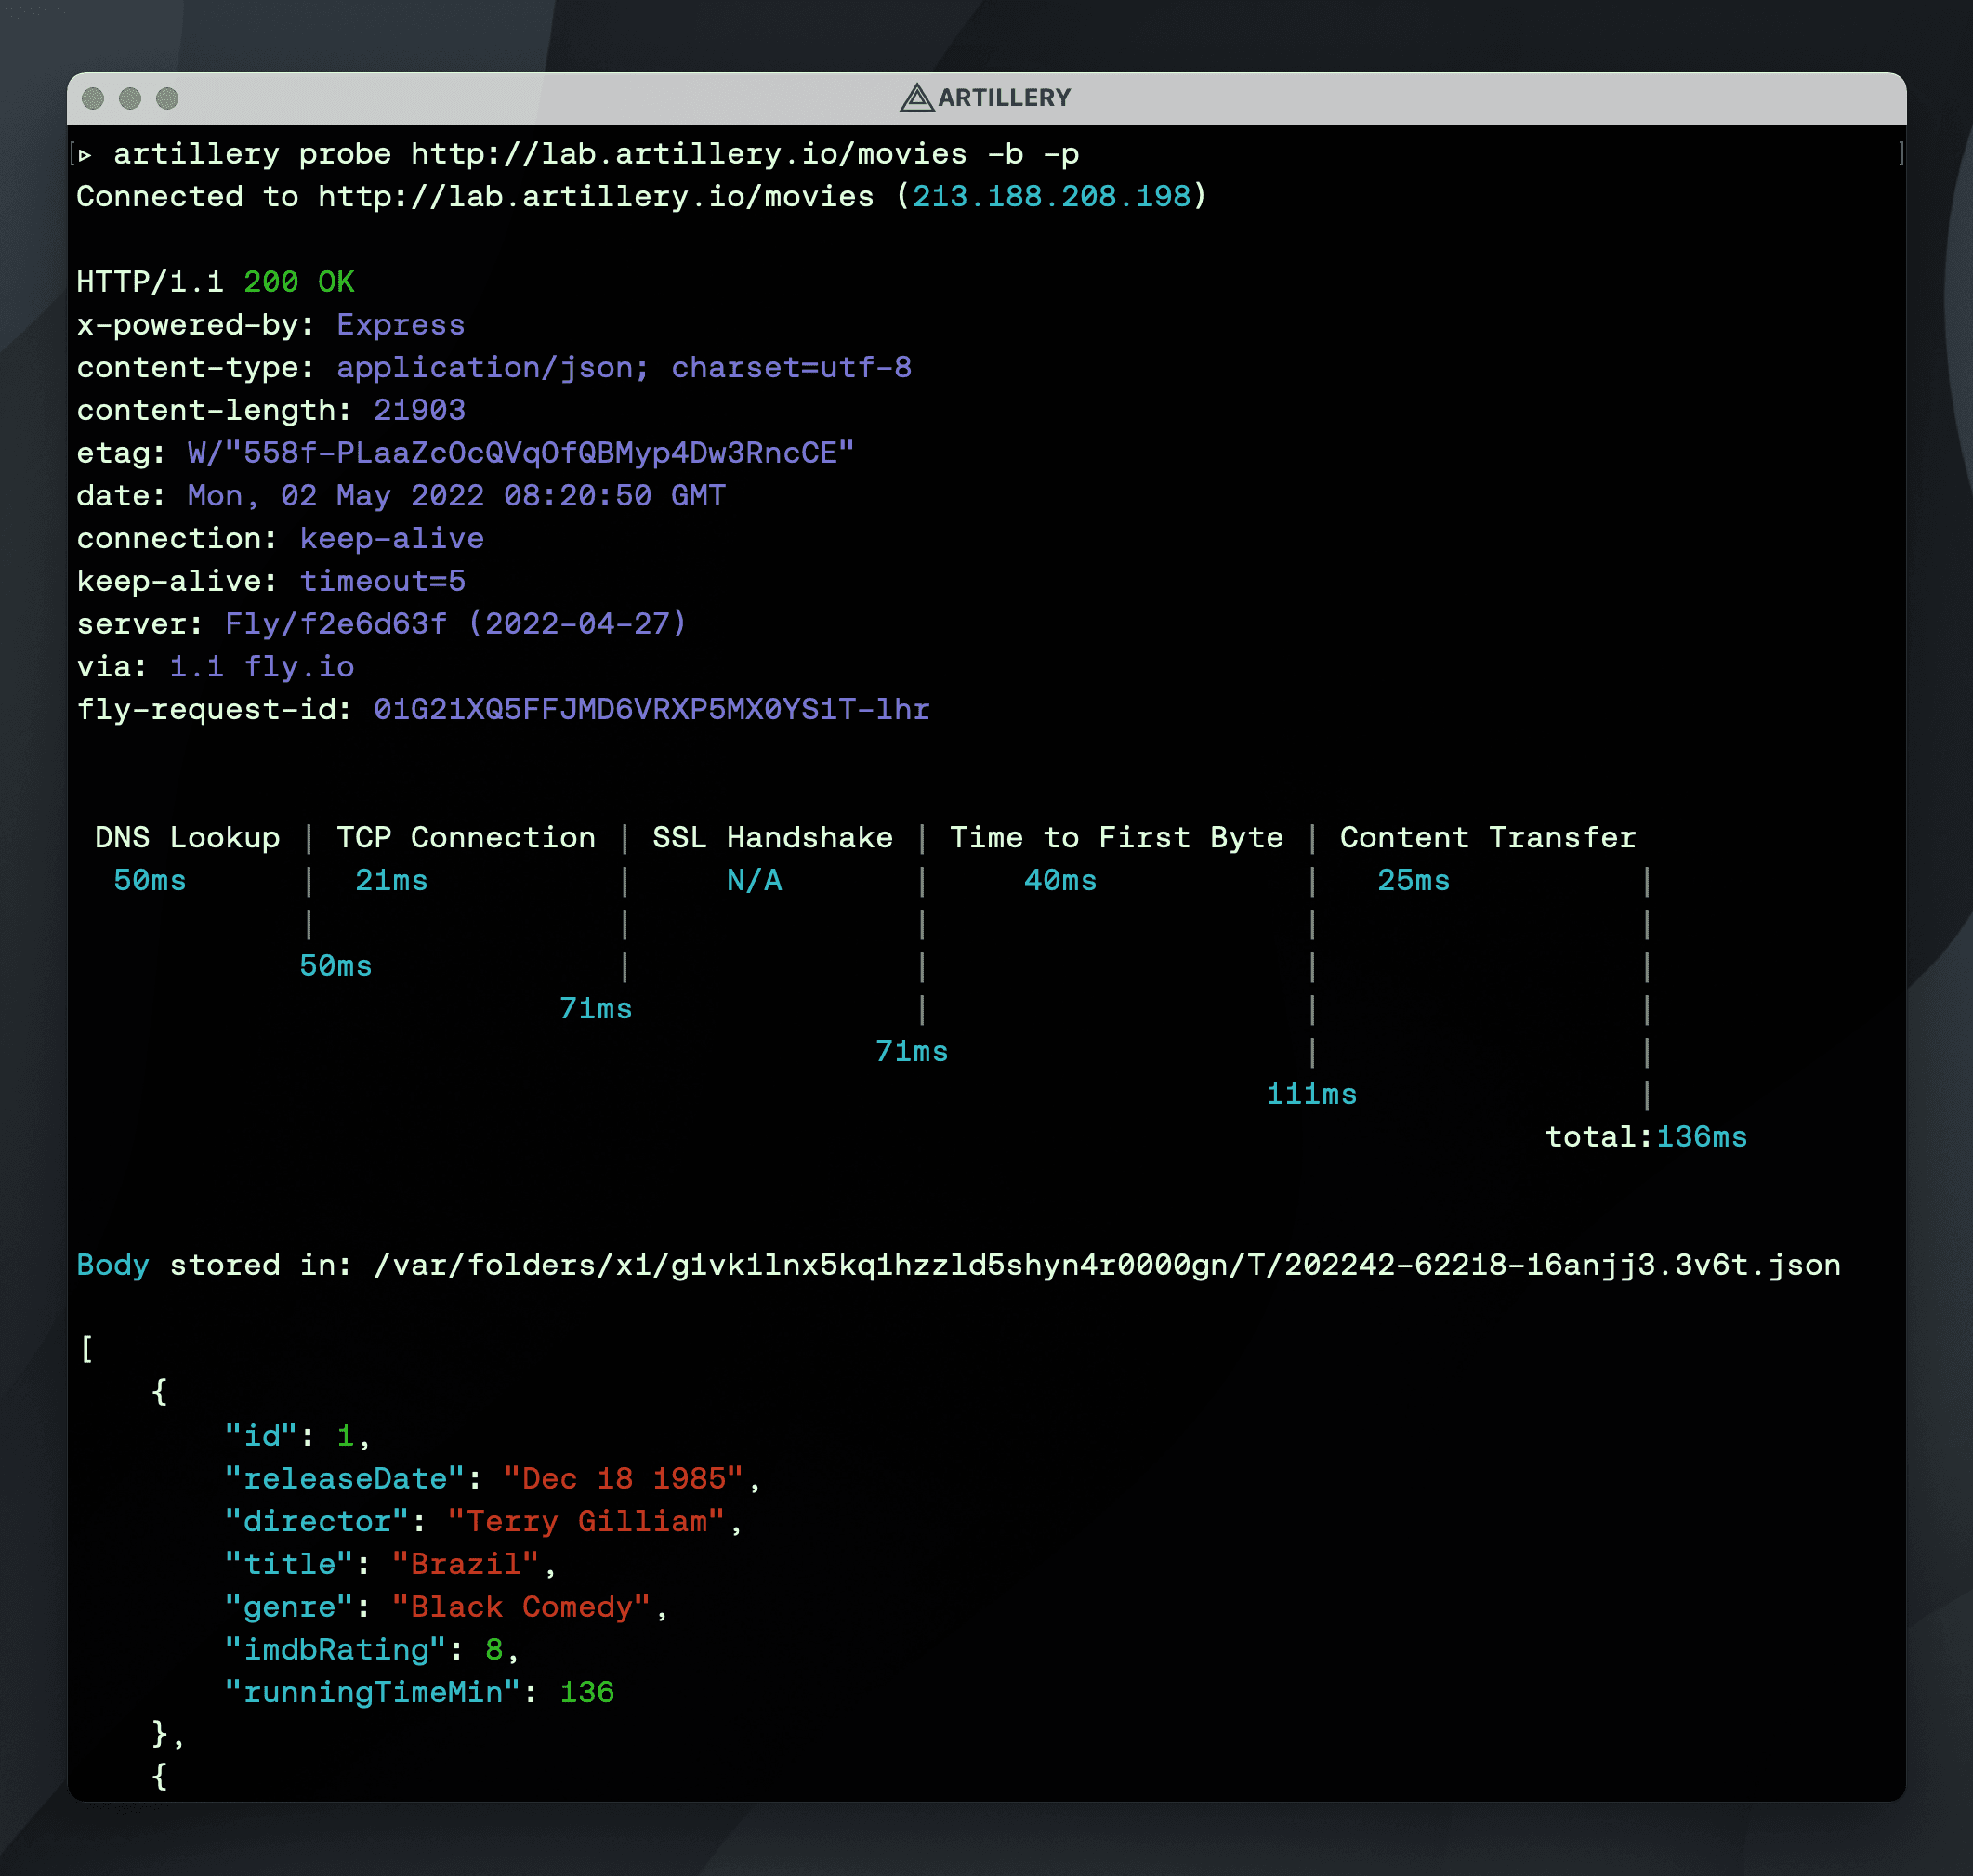
Task: Click the "Brazil" title value
Action: coord(466,1565)
